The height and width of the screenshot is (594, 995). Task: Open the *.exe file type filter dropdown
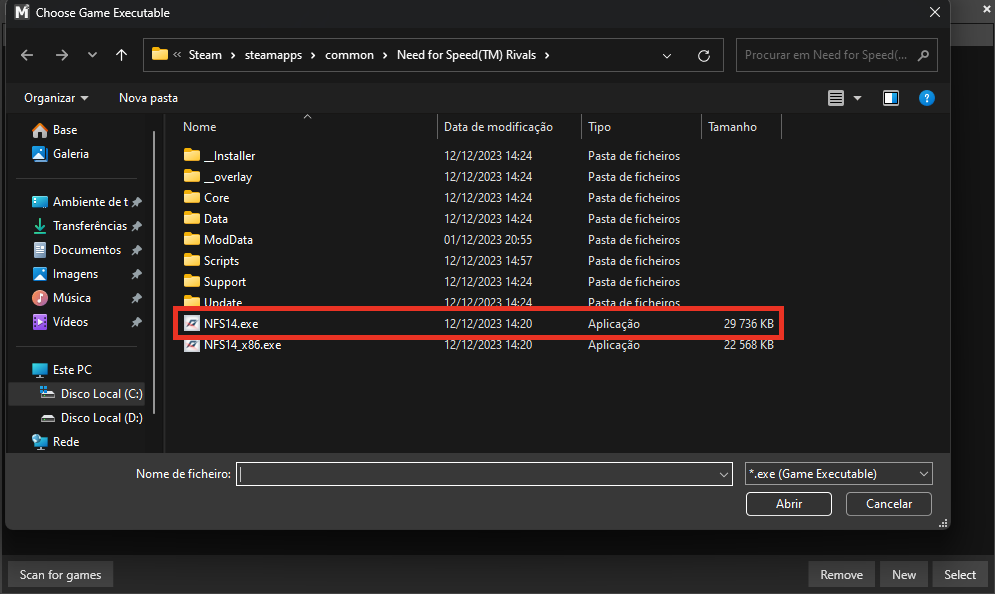click(x=838, y=474)
